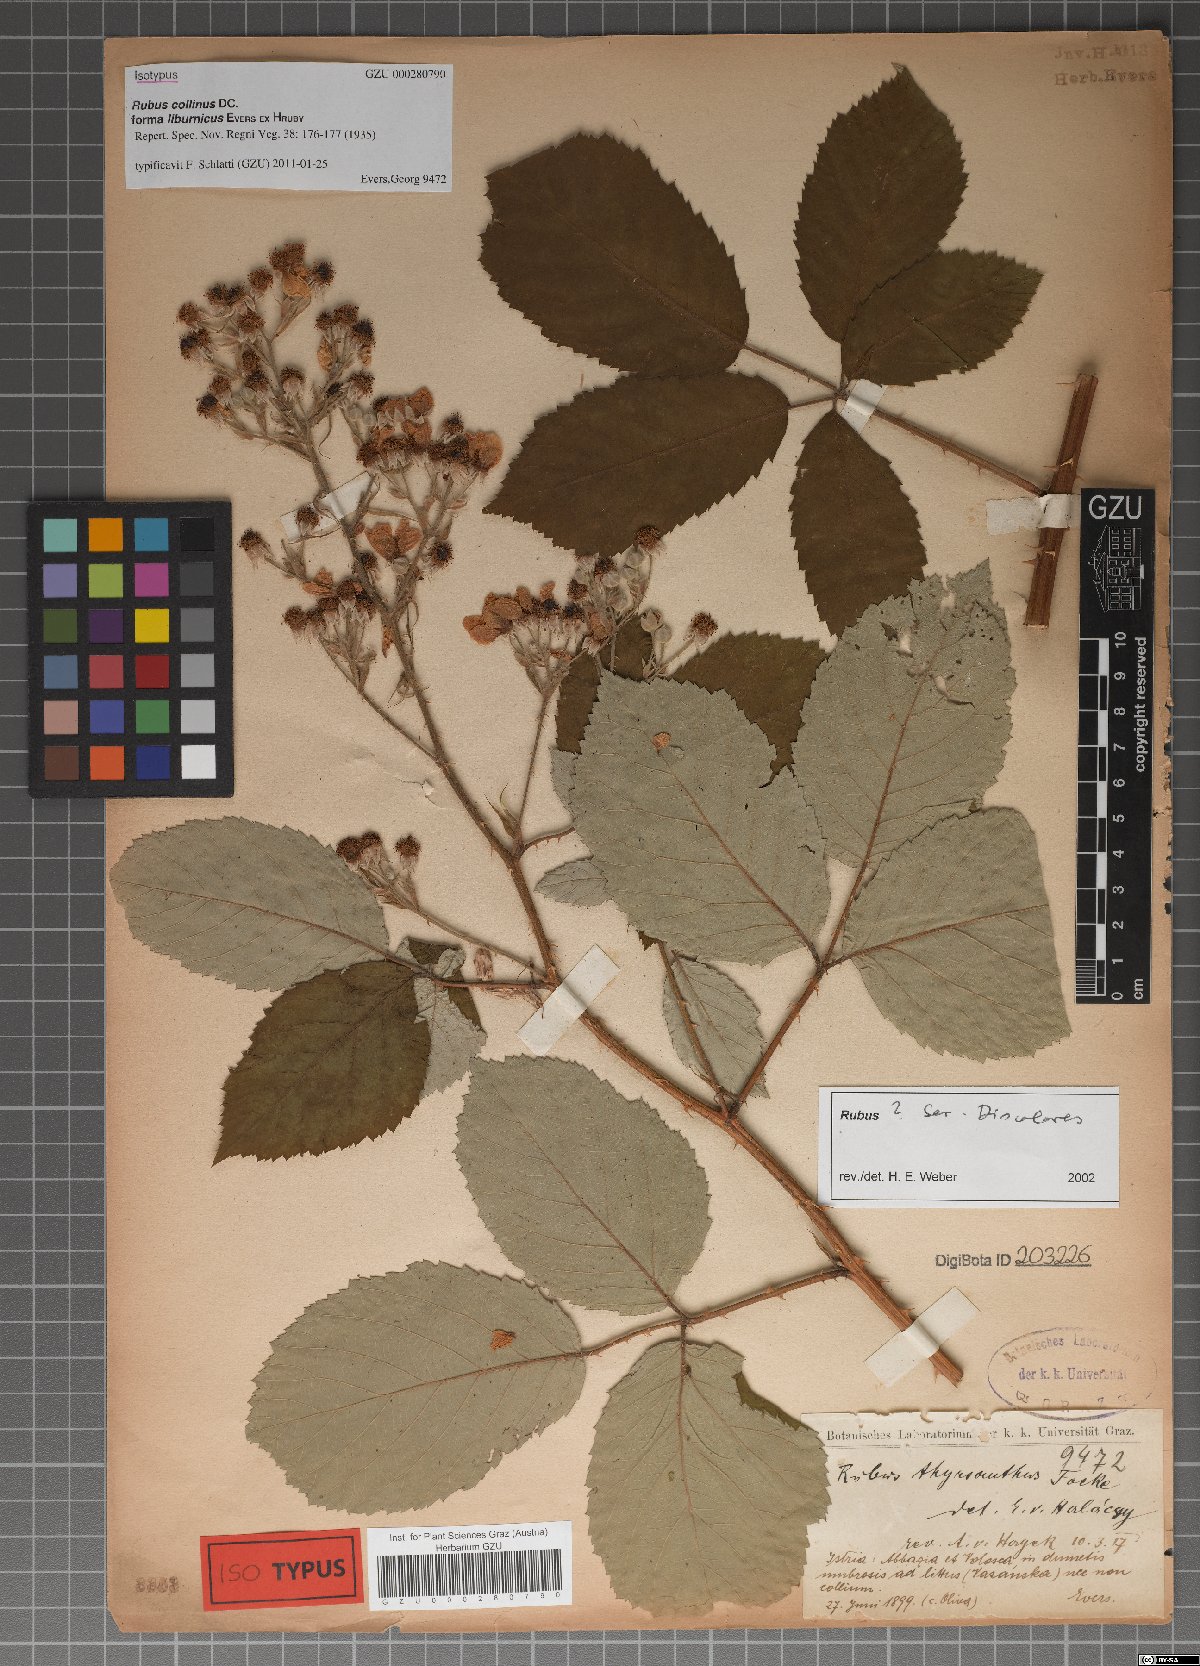Click the GZU building logo on the scale bar
Viewport: 1200px width, 1666px height.
coord(1114,570)
